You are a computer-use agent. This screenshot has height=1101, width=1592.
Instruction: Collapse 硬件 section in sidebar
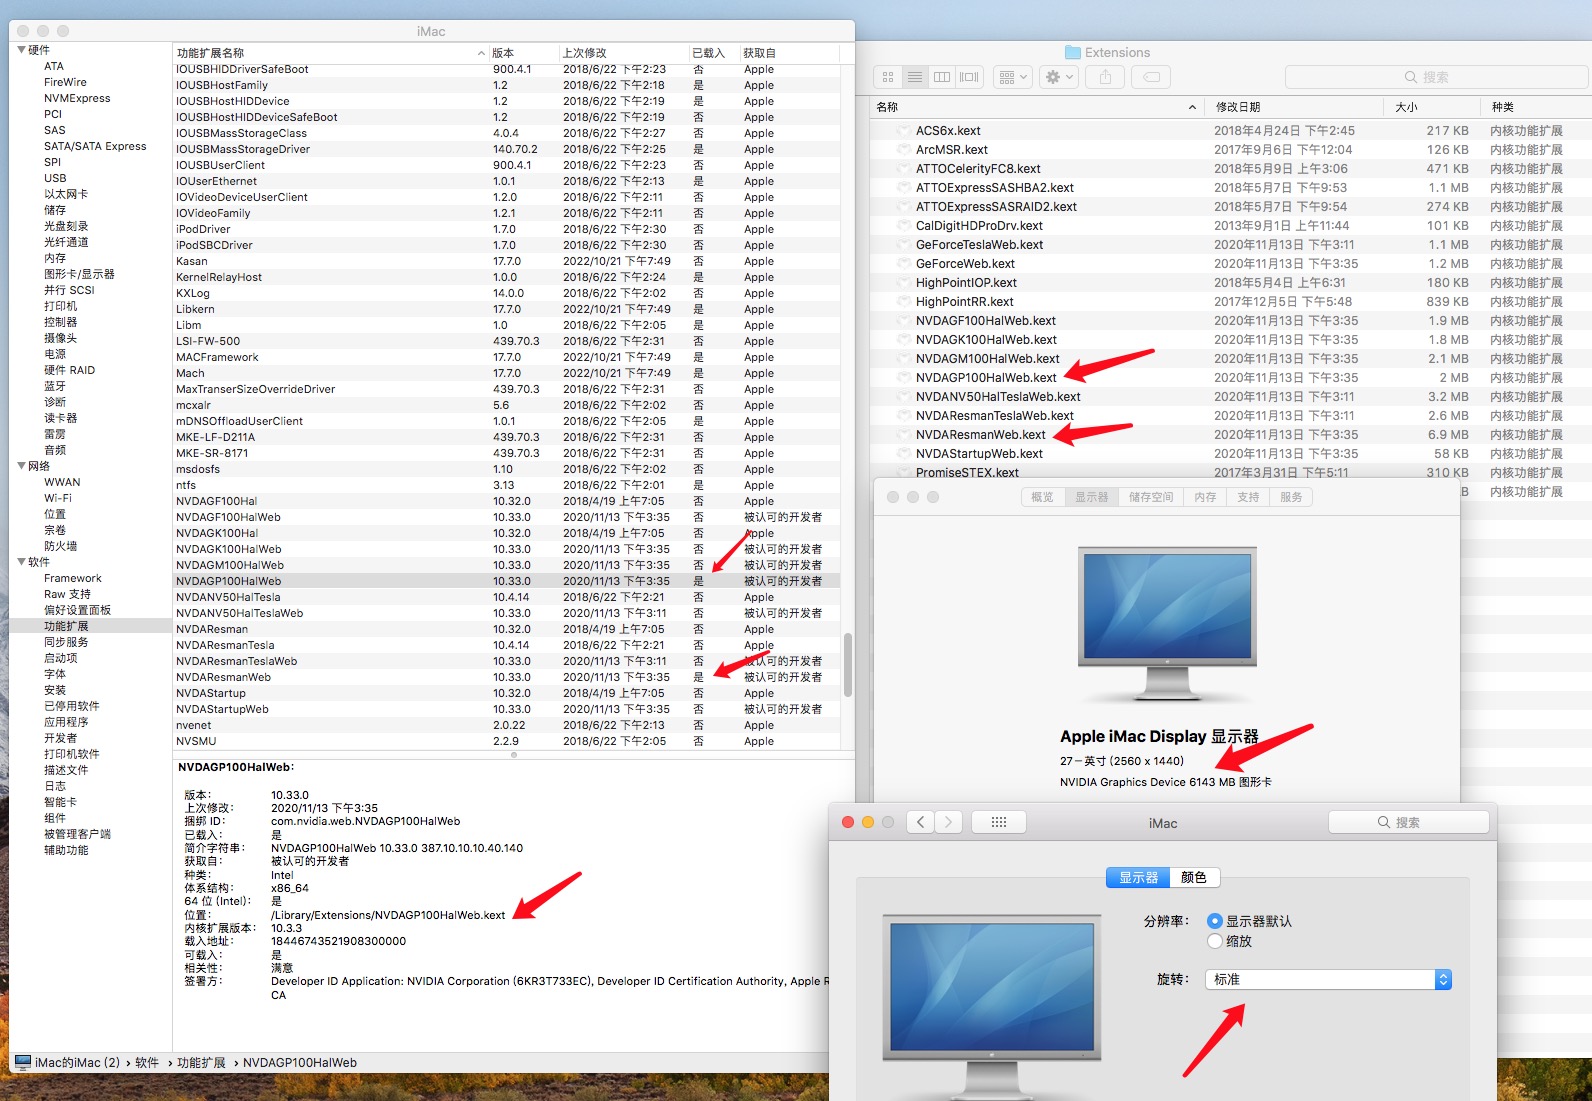(22, 50)
